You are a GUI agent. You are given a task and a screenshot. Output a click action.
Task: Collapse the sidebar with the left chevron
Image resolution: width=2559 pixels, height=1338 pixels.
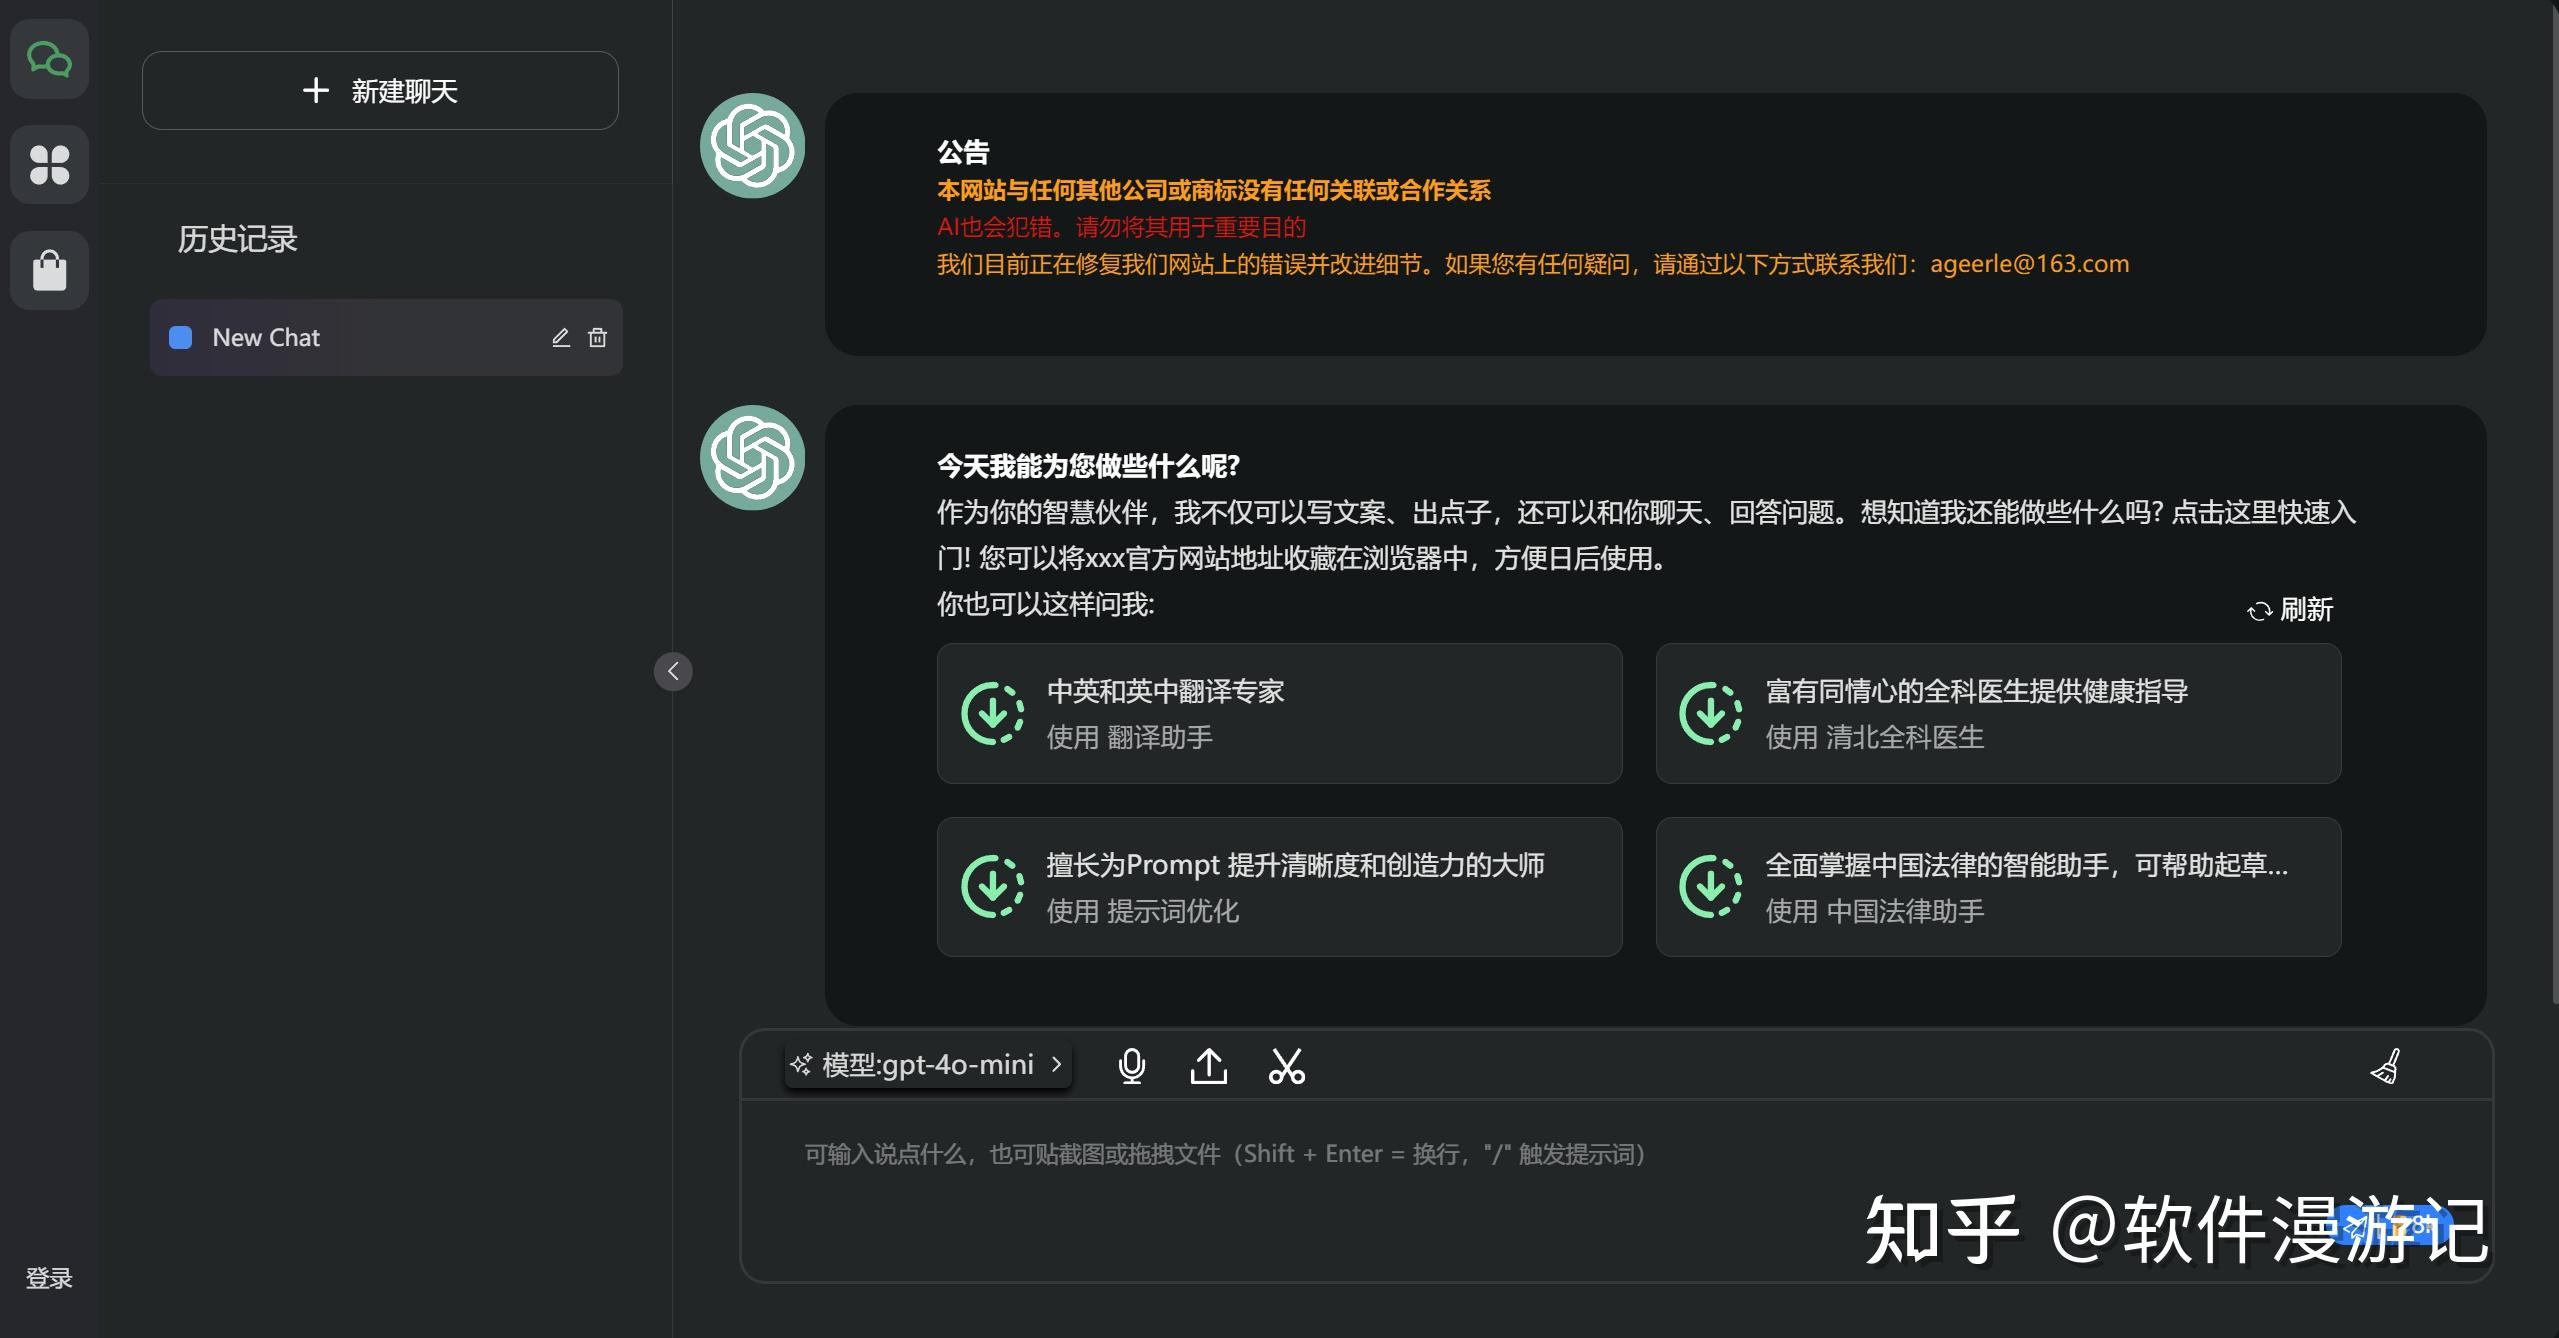tap(673, 671)
